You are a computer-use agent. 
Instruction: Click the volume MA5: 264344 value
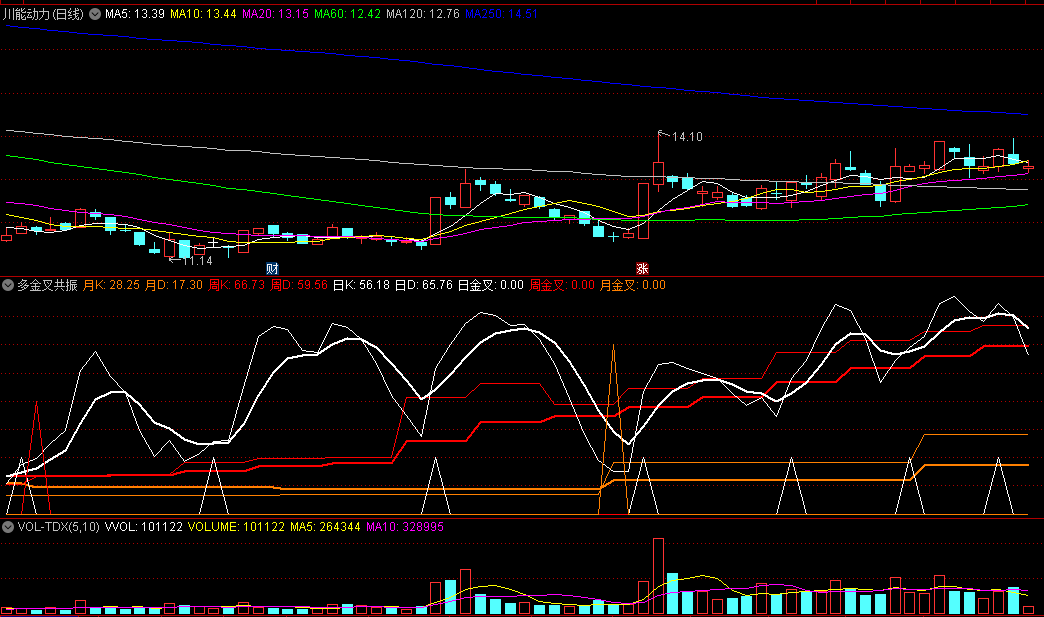pos(325,527)
